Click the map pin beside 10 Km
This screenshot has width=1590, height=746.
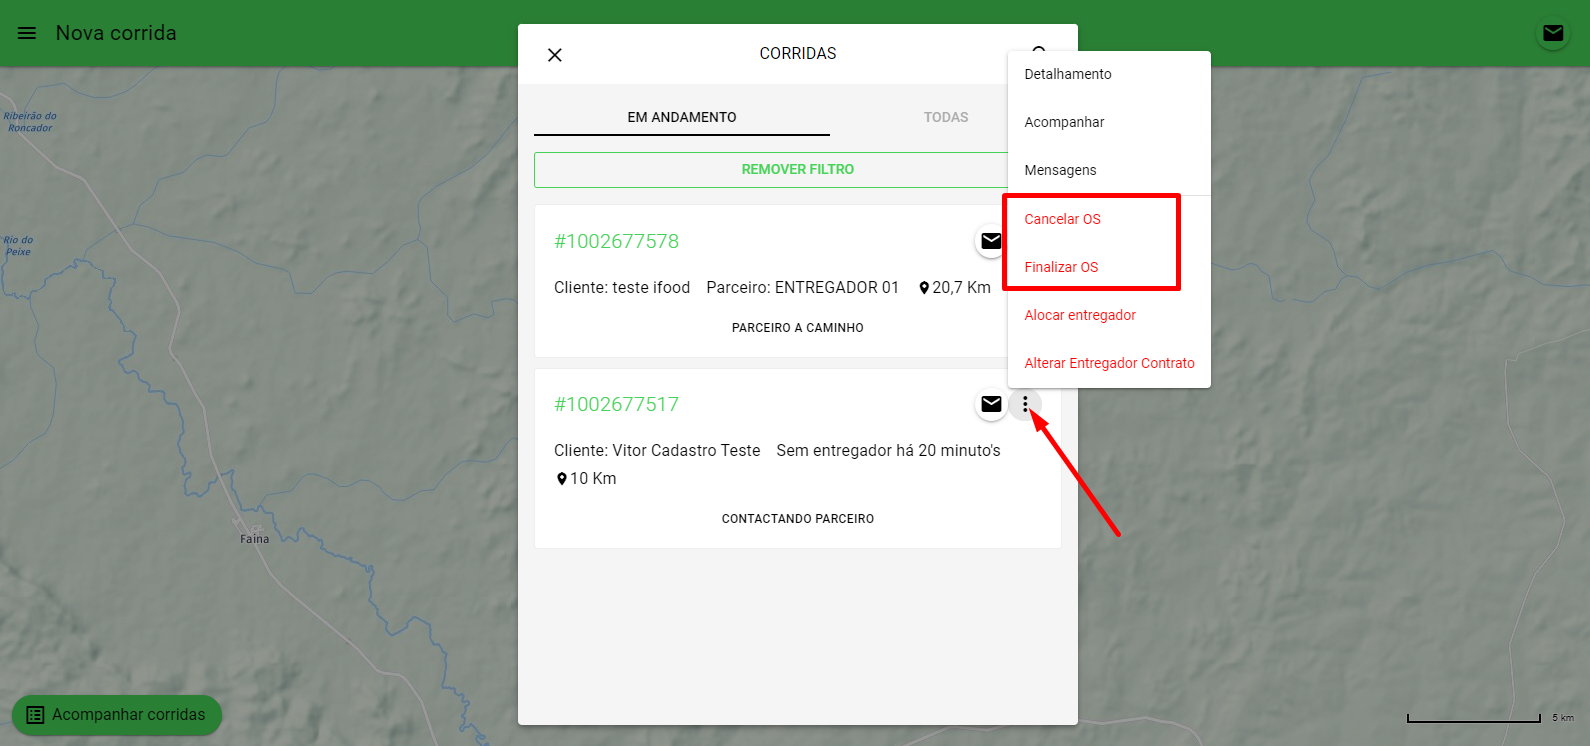[x=562, y=479]
